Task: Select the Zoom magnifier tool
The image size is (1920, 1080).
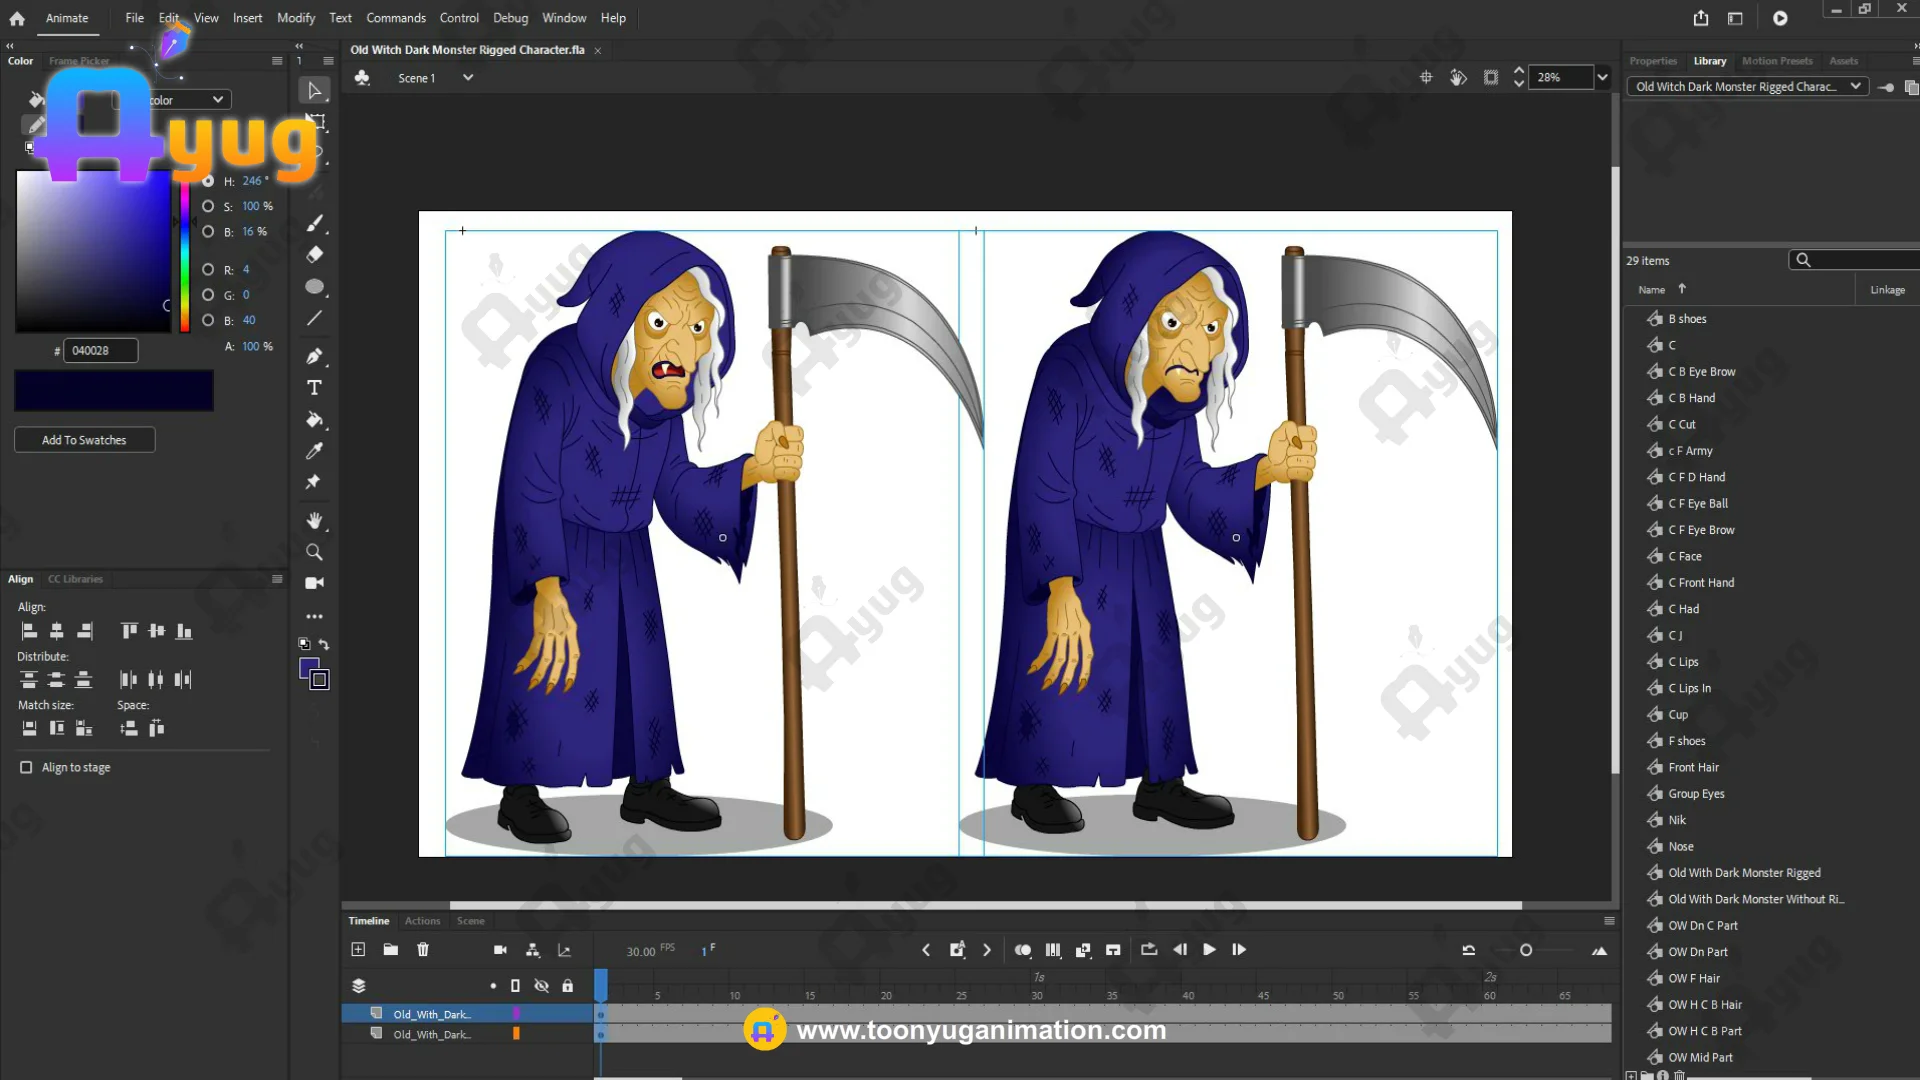Action: point(314,552)
